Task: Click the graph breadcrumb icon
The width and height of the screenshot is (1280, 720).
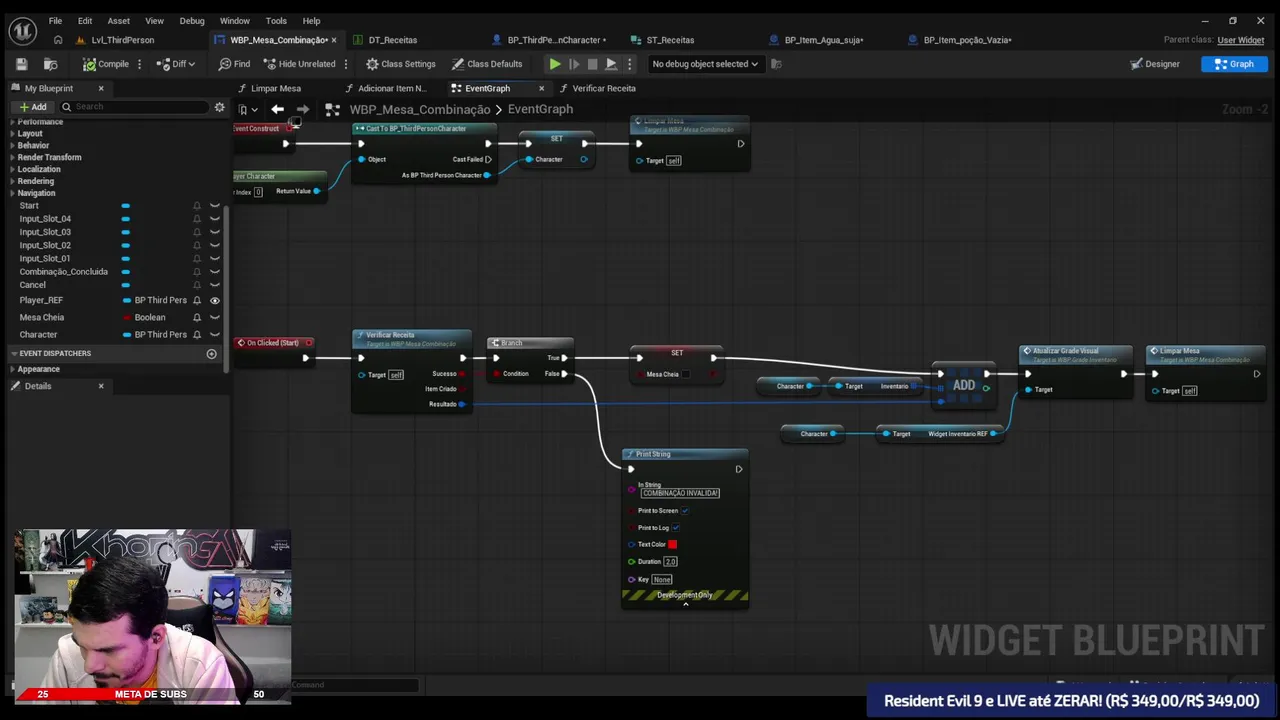Action: (332, 109)
